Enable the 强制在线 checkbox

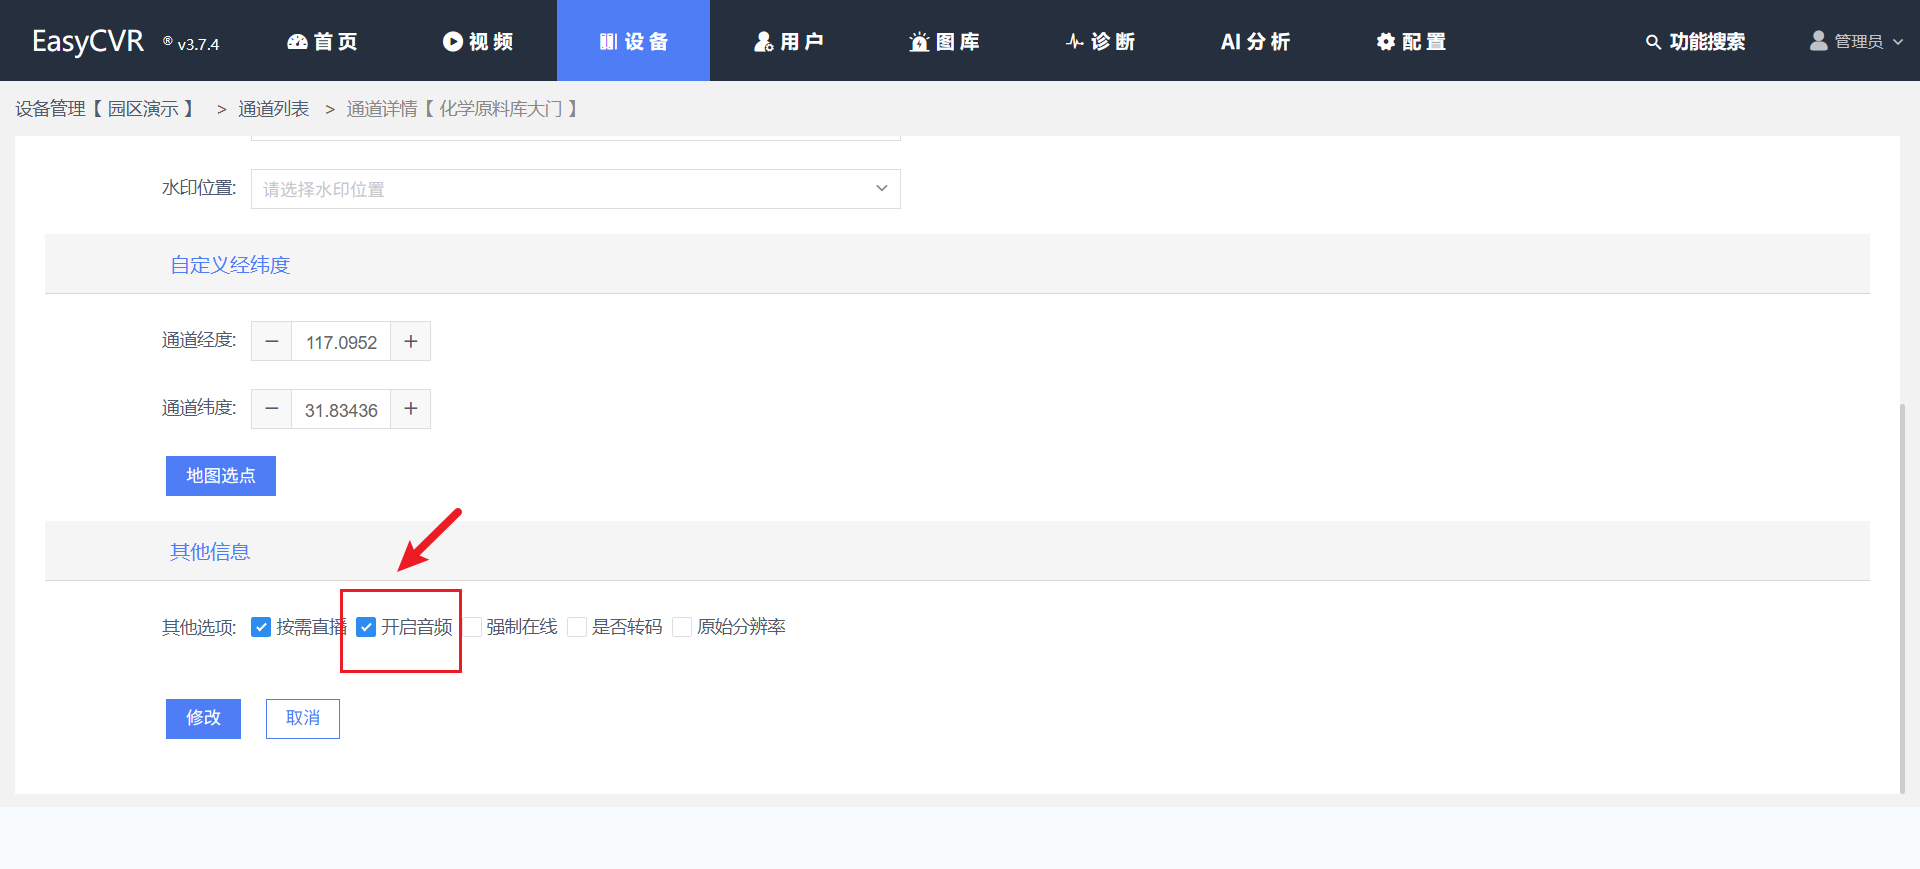click(x=472, y=627)
